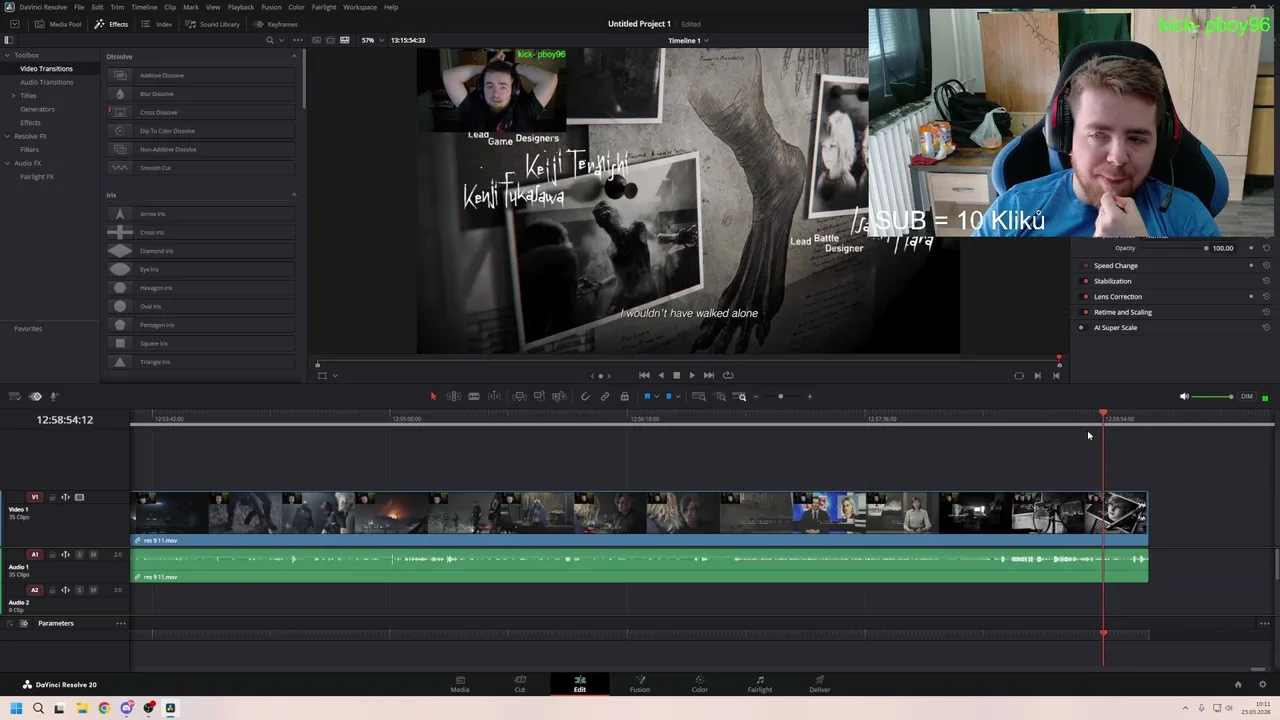
Task: Play in reverse
Action: coord(661,376)
